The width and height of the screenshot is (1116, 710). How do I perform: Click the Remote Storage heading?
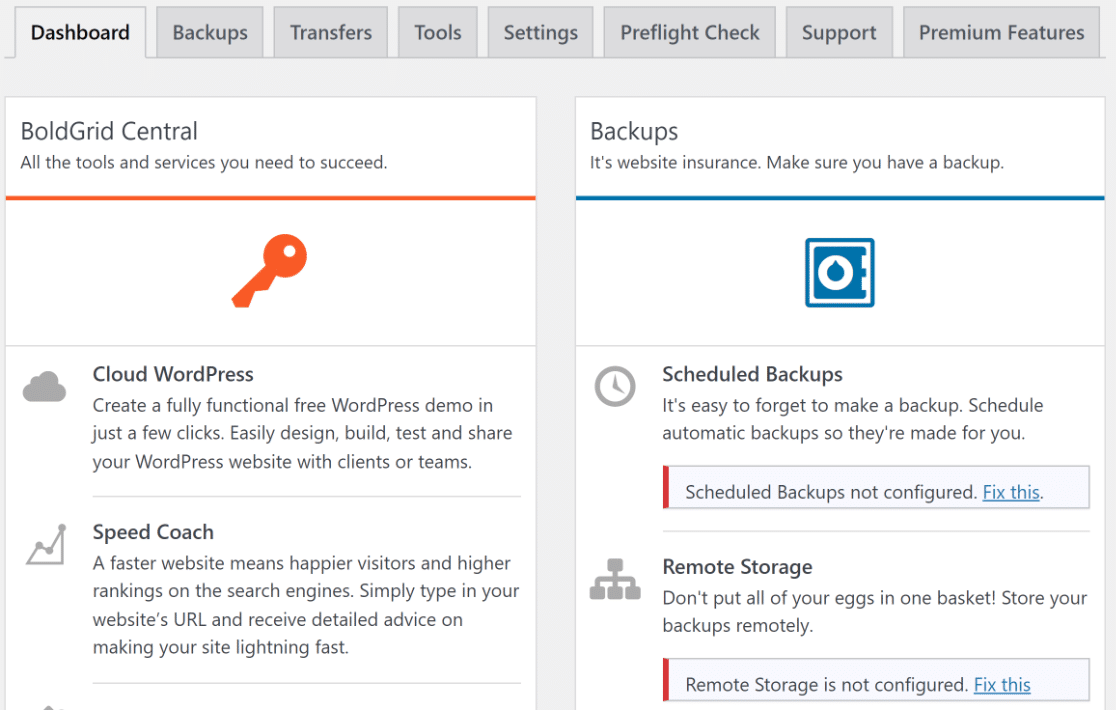tap(737, 567)
